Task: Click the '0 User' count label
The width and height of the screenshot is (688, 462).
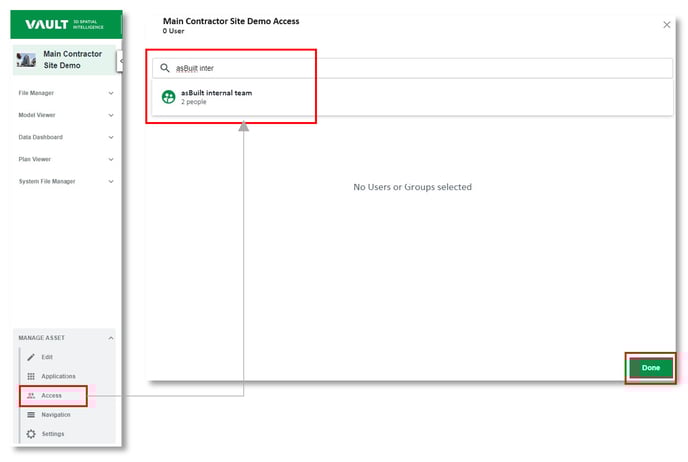Action: pyautogui.click(x=173, y=31)
